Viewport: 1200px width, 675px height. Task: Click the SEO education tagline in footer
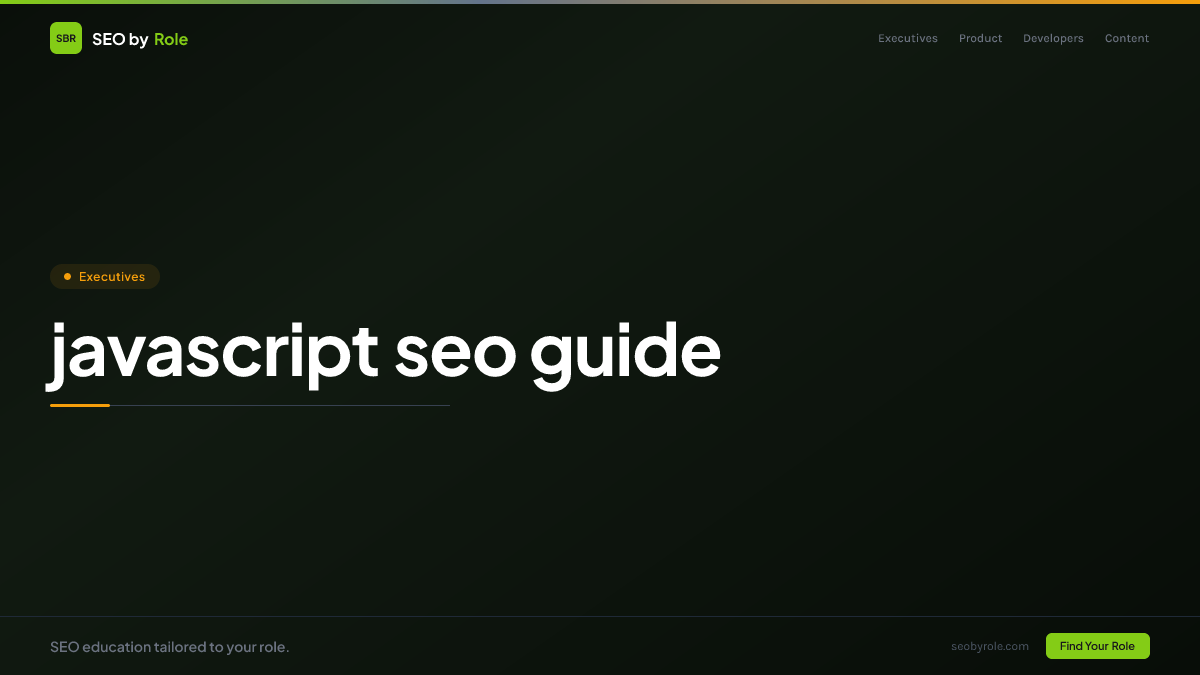(169, 647)
